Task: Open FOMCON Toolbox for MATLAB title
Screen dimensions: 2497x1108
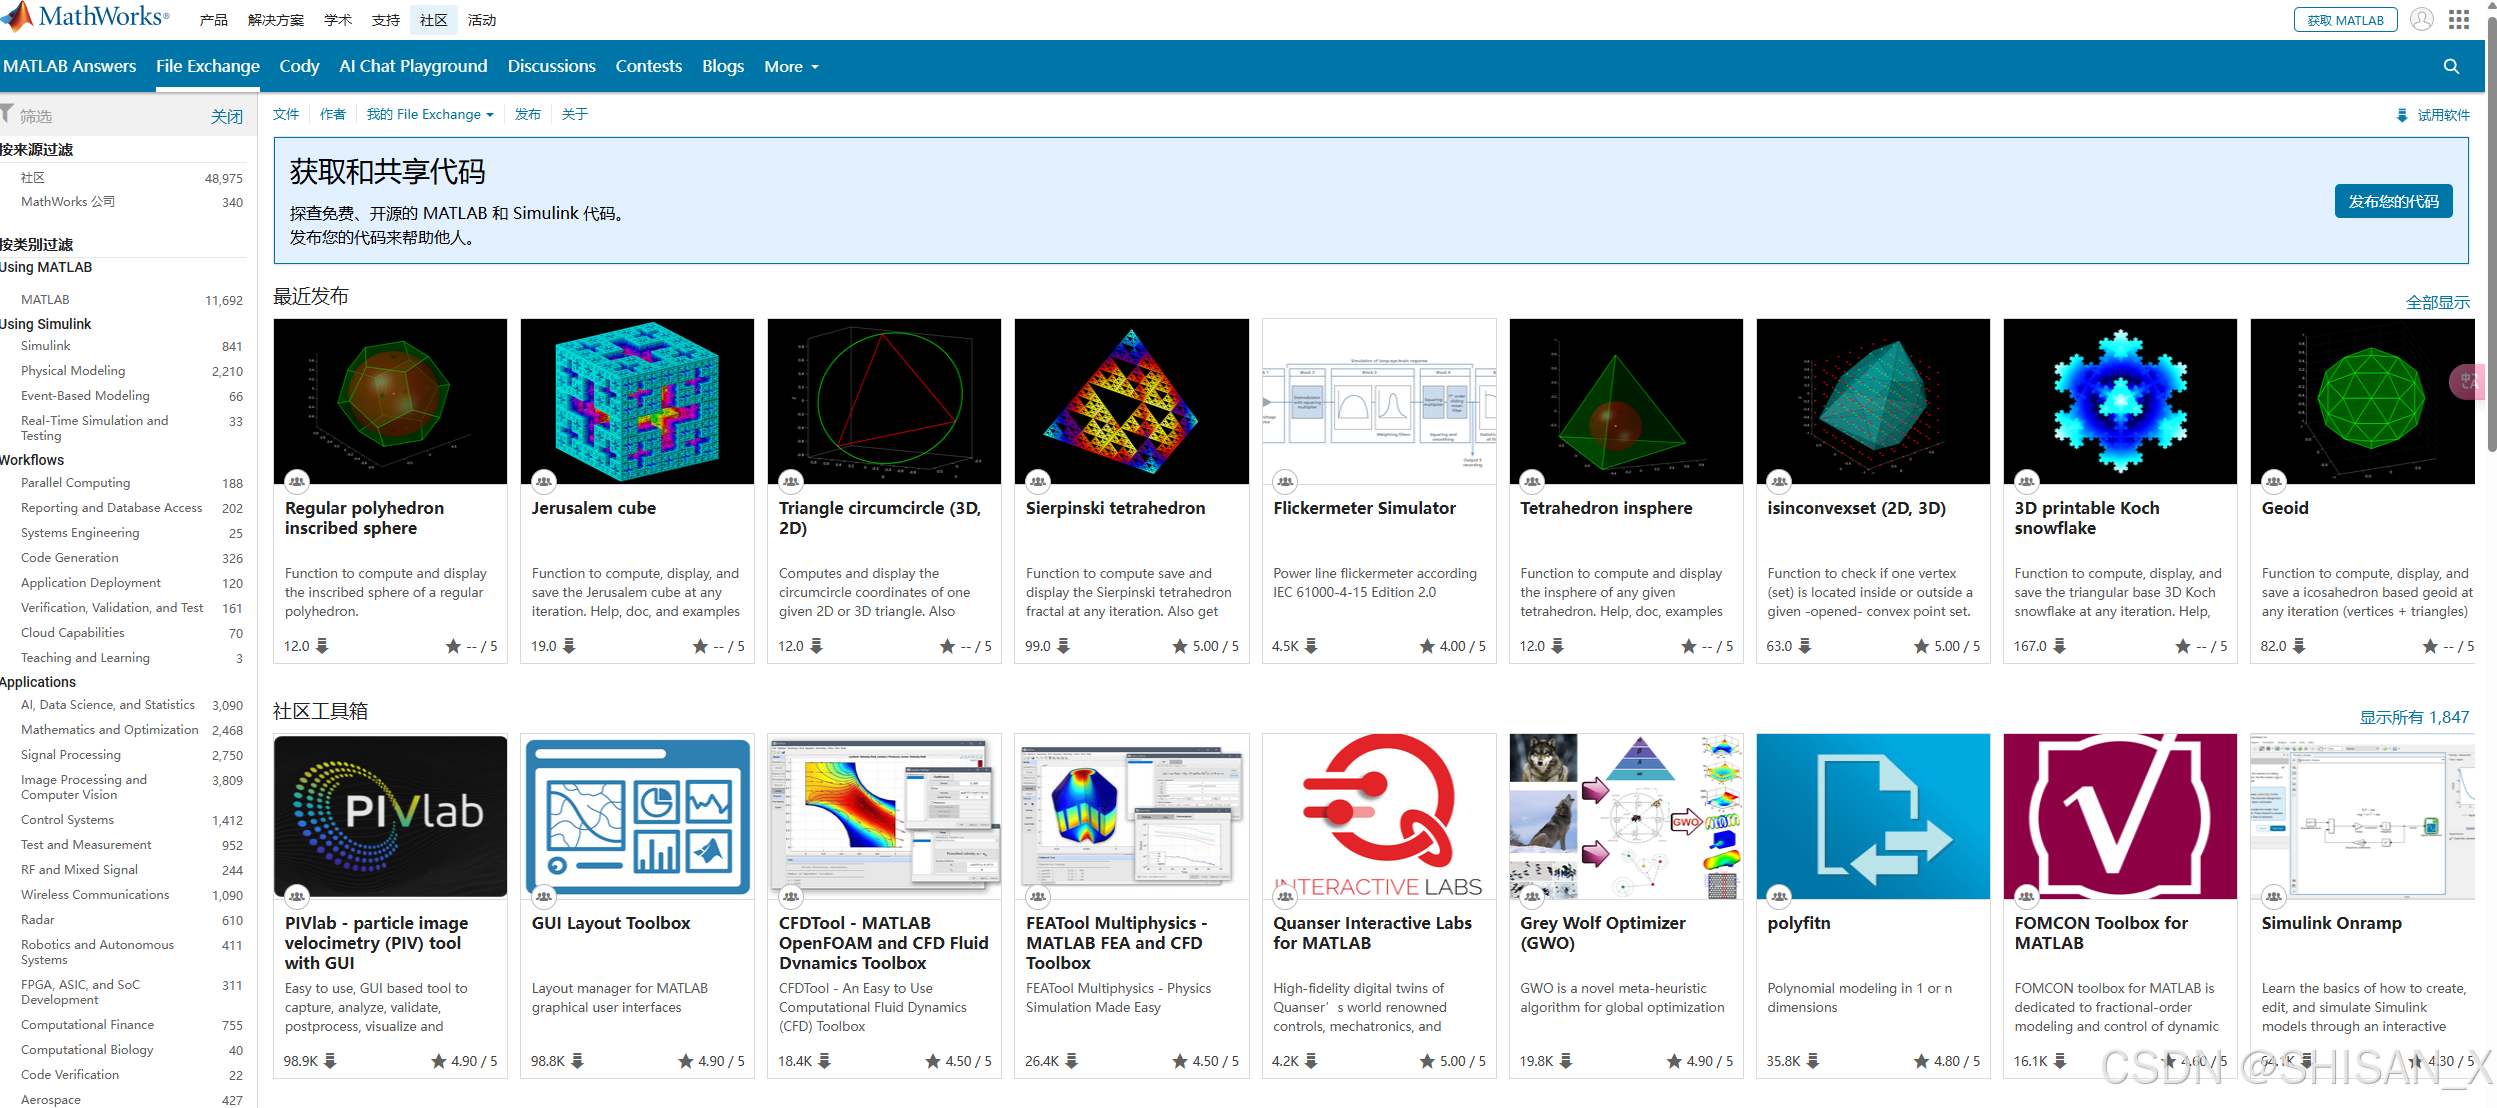Action: tap(2100, 933)
